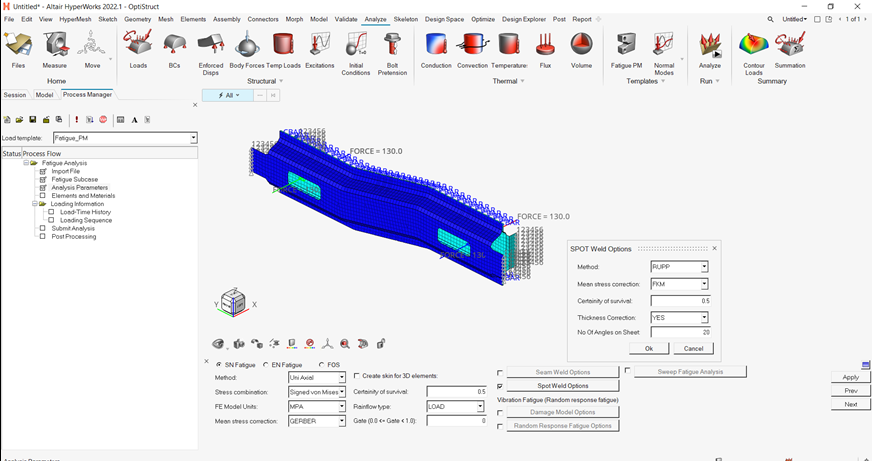The image size is (872, 461).
Task: Select the EN Fatigue radio button
Action: click(266, 364)
